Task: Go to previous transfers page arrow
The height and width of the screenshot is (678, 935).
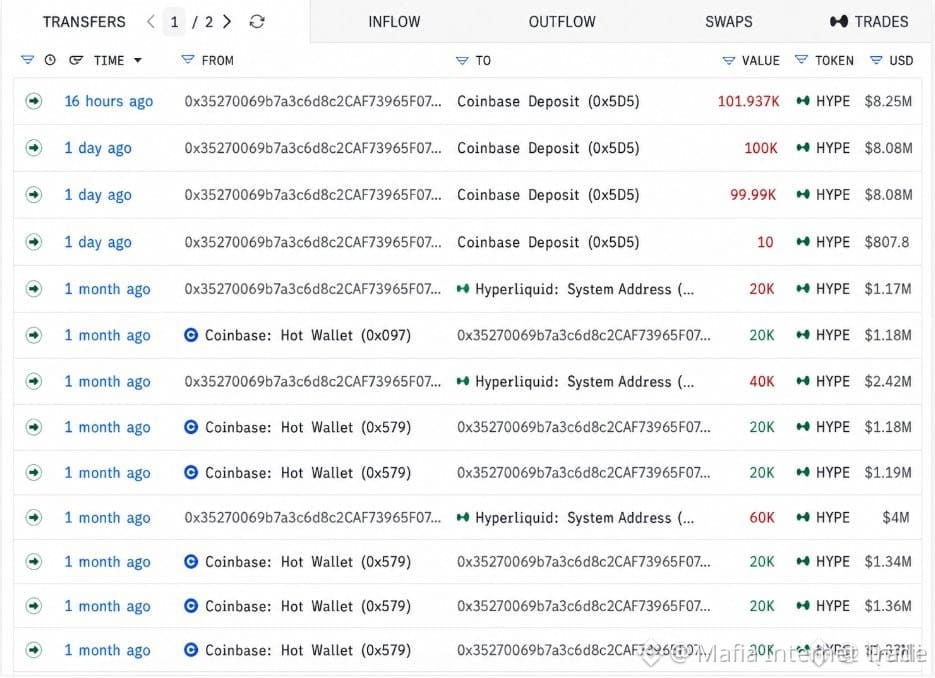Action: click(x=150, y=22)
